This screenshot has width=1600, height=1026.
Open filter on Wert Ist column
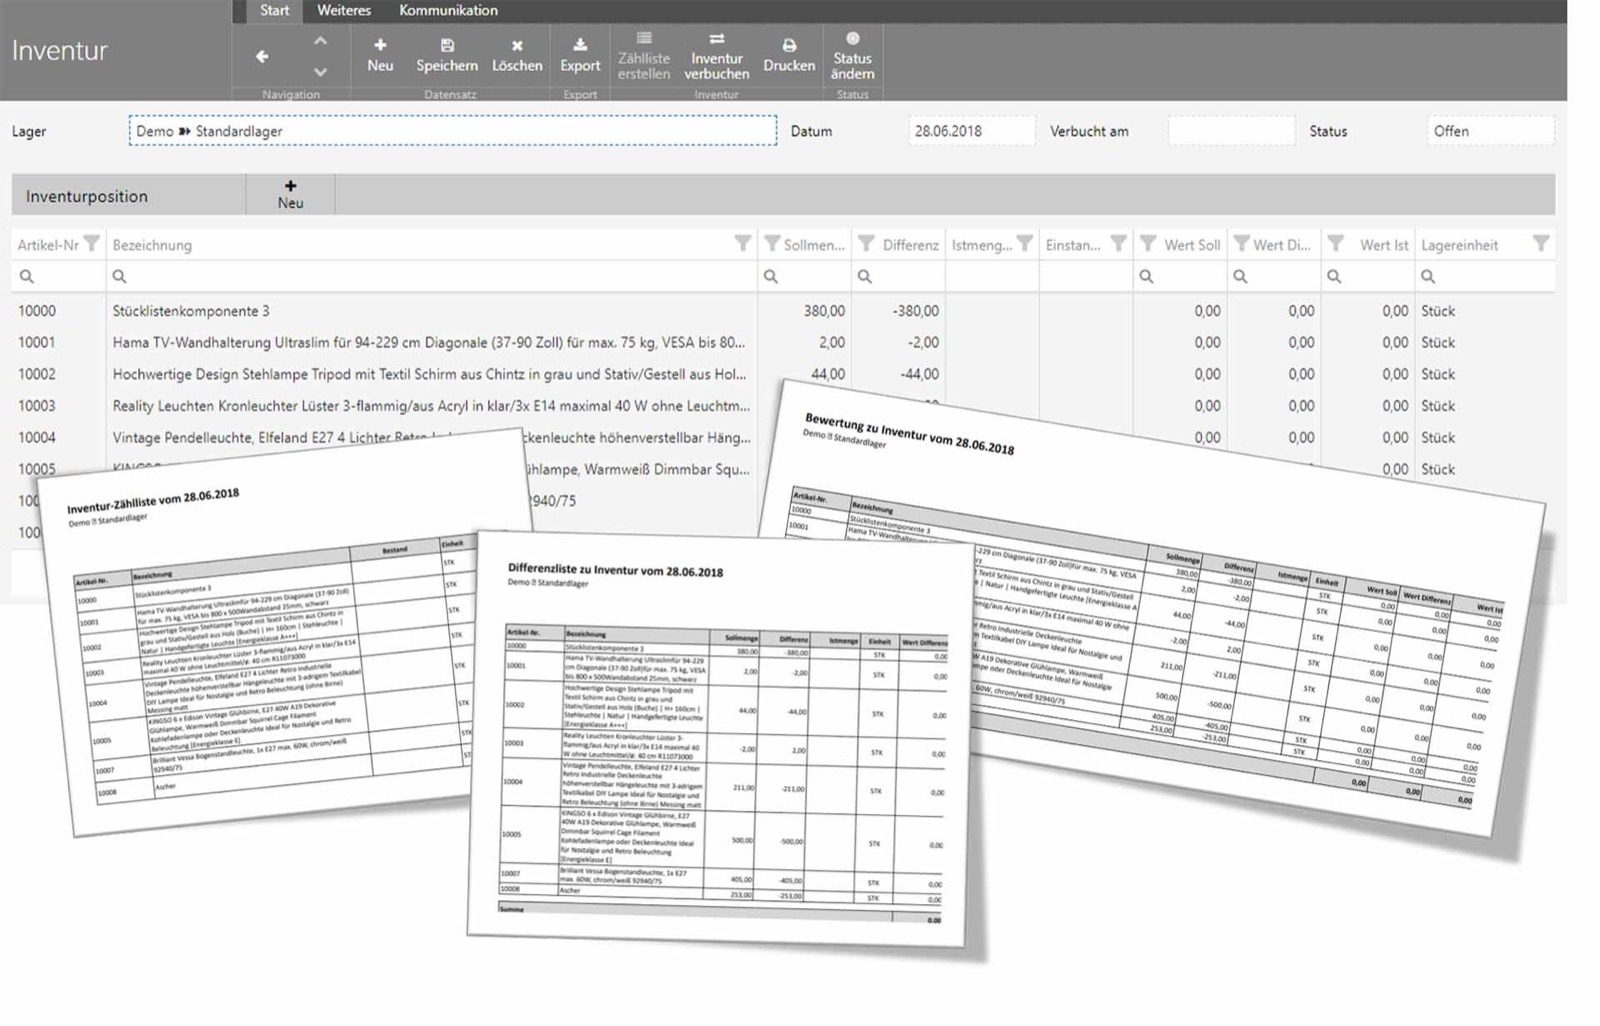click(x=1335, y=244)
